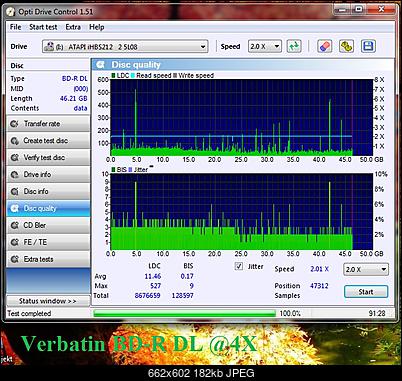Viewport: 402px width, 381px height.
Task: Click the Position value 47312
Action: point(319,286)
